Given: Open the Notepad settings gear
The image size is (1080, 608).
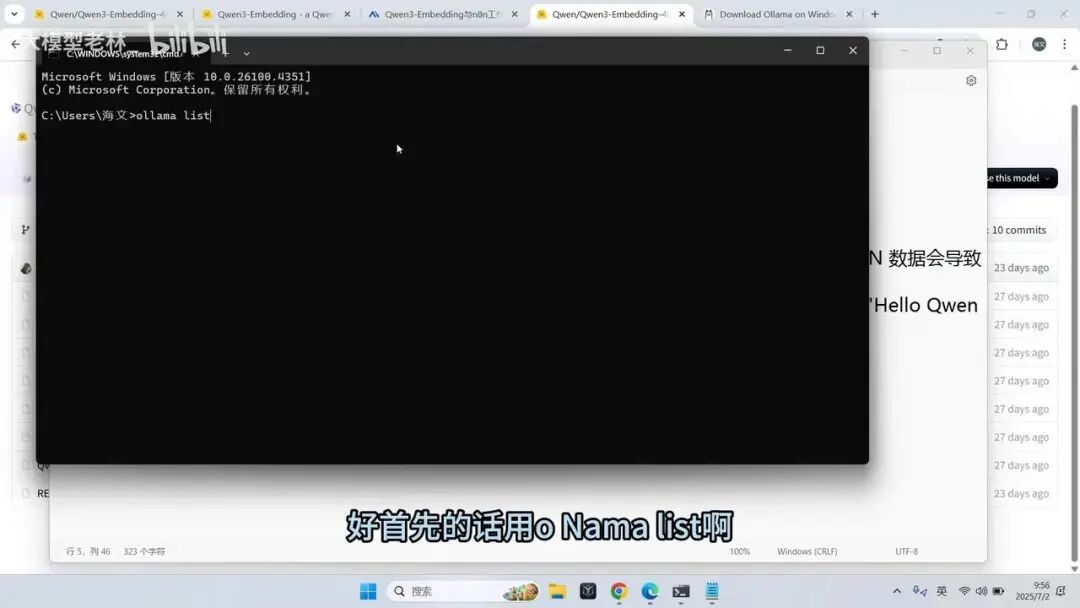Looking at the screenshot, I should point(970,81).
